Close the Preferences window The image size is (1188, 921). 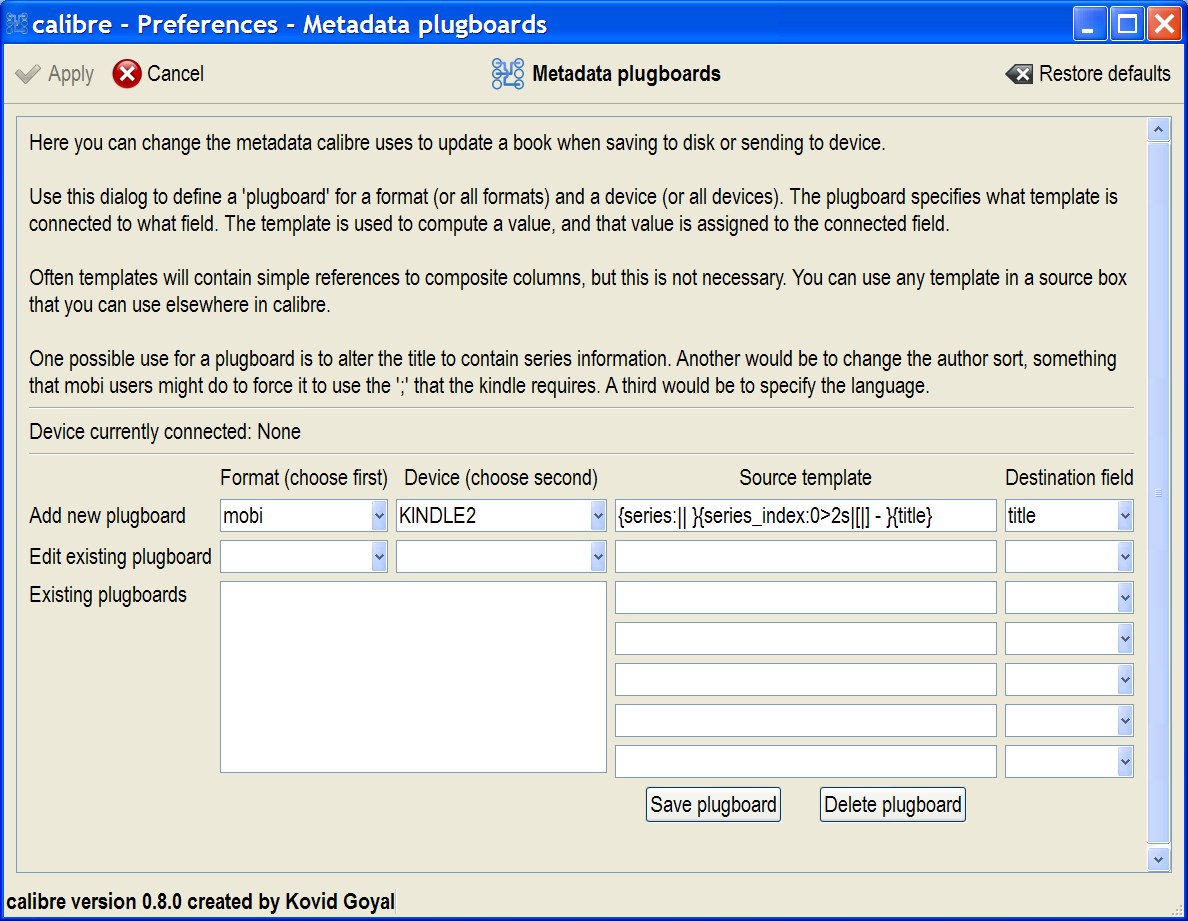pos(1163,24)
